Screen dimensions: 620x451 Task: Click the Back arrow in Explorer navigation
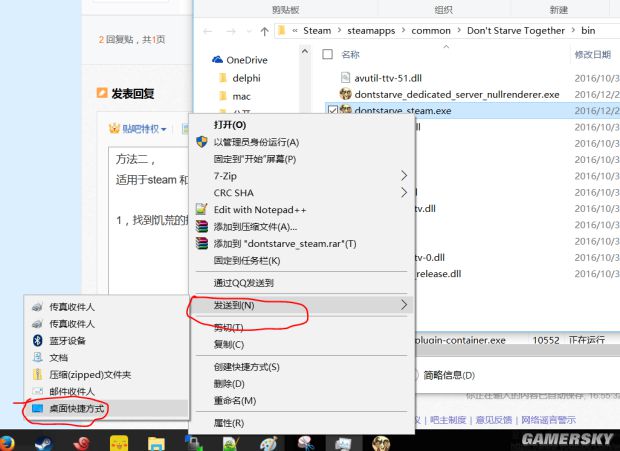(208, 31)
